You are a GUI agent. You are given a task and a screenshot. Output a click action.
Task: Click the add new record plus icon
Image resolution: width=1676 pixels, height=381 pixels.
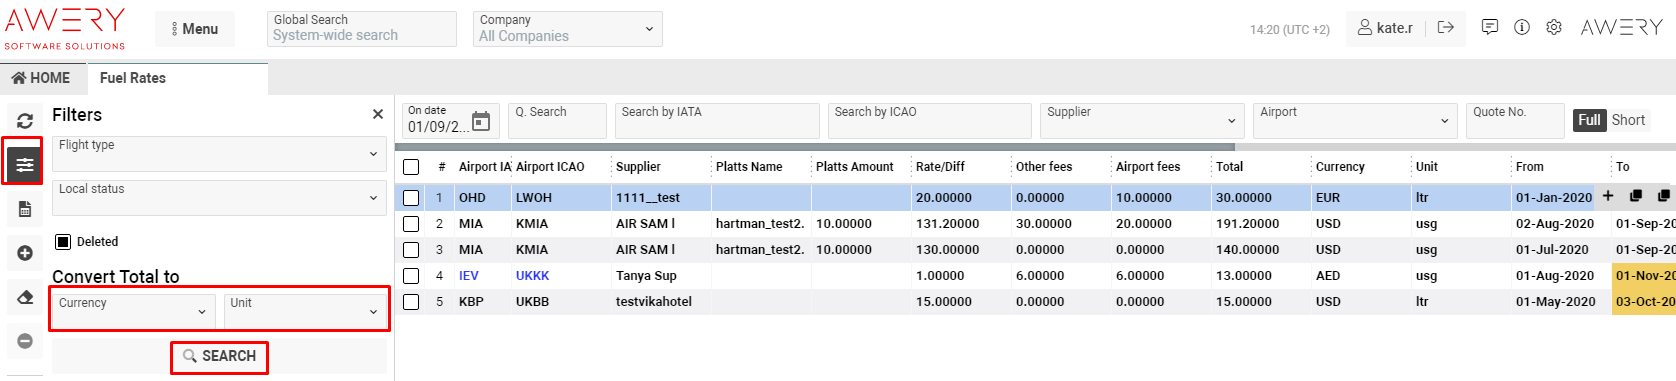click(x=25, y=253)
